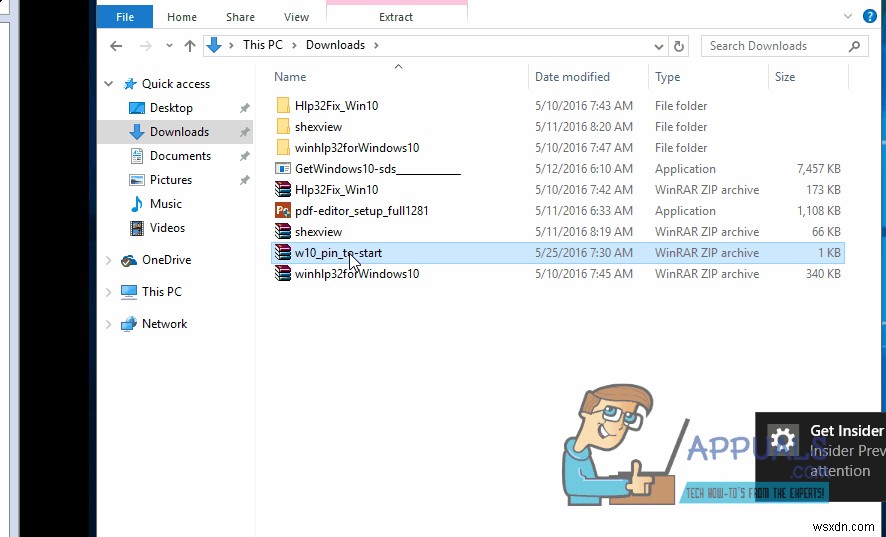Image resolution: width=886 pixels, height=537 pixels.
Task: Click This PC in the address path
Action: pos(263,45)
